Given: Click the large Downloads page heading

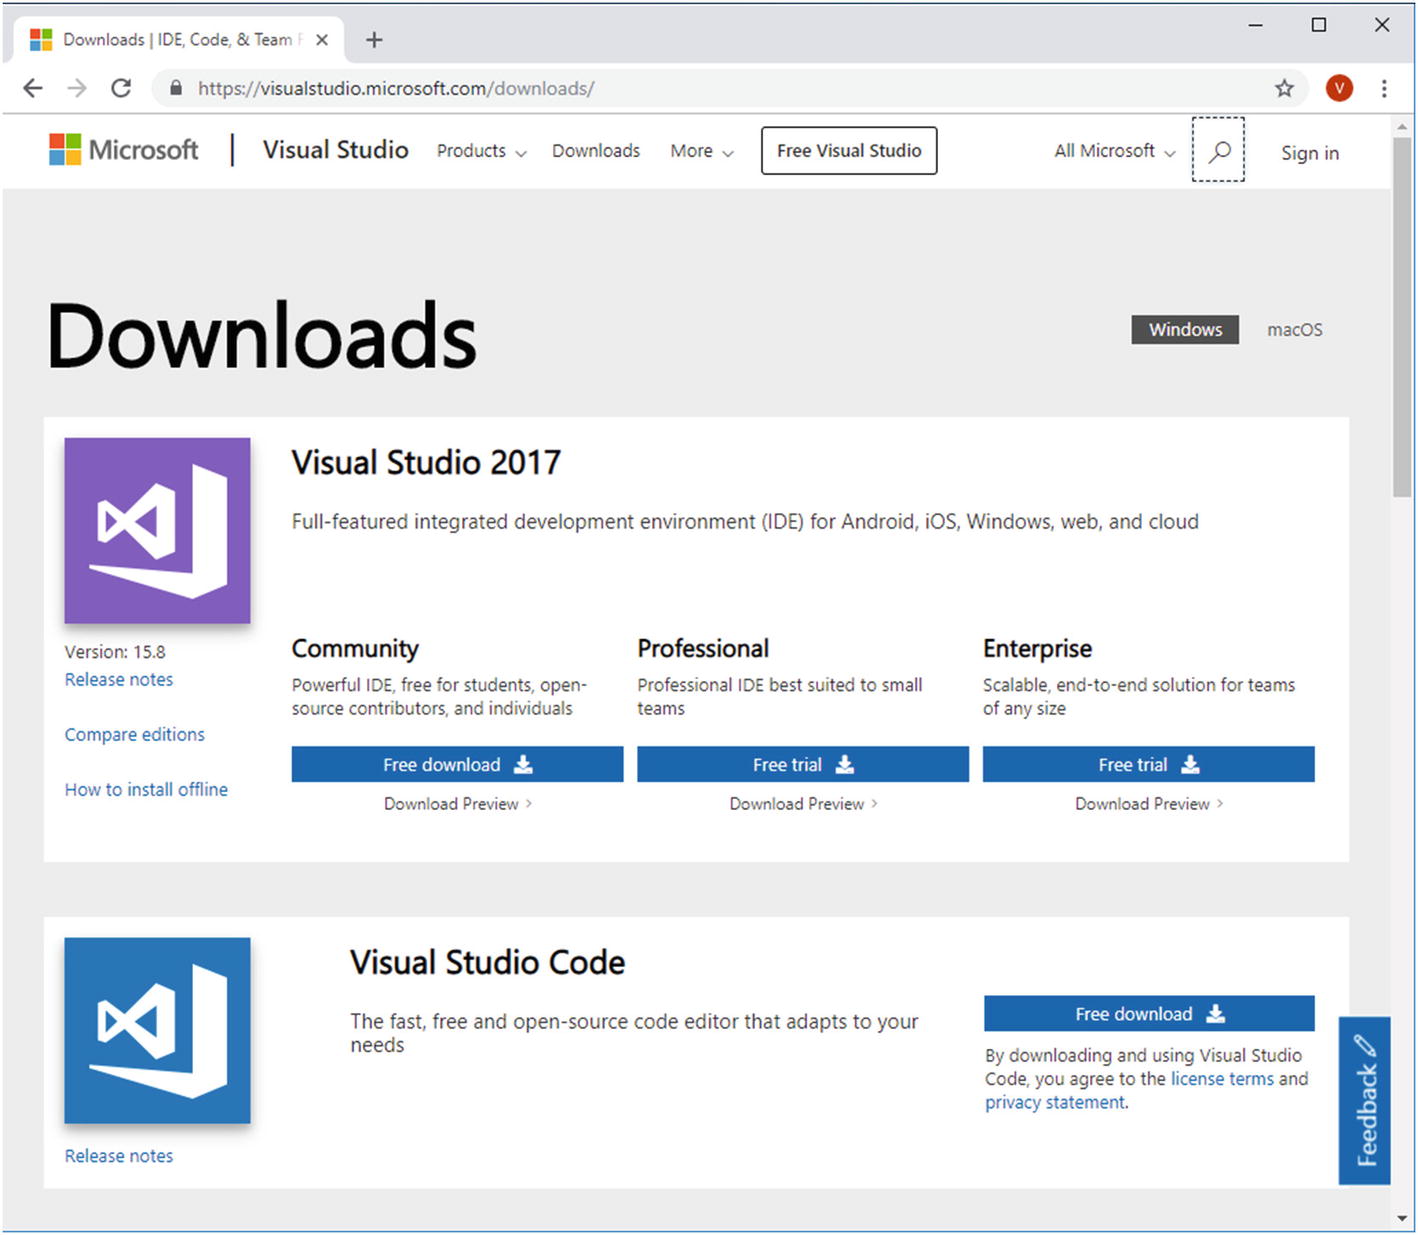Looking at the screenshot, I should click(x=262, y=336).
